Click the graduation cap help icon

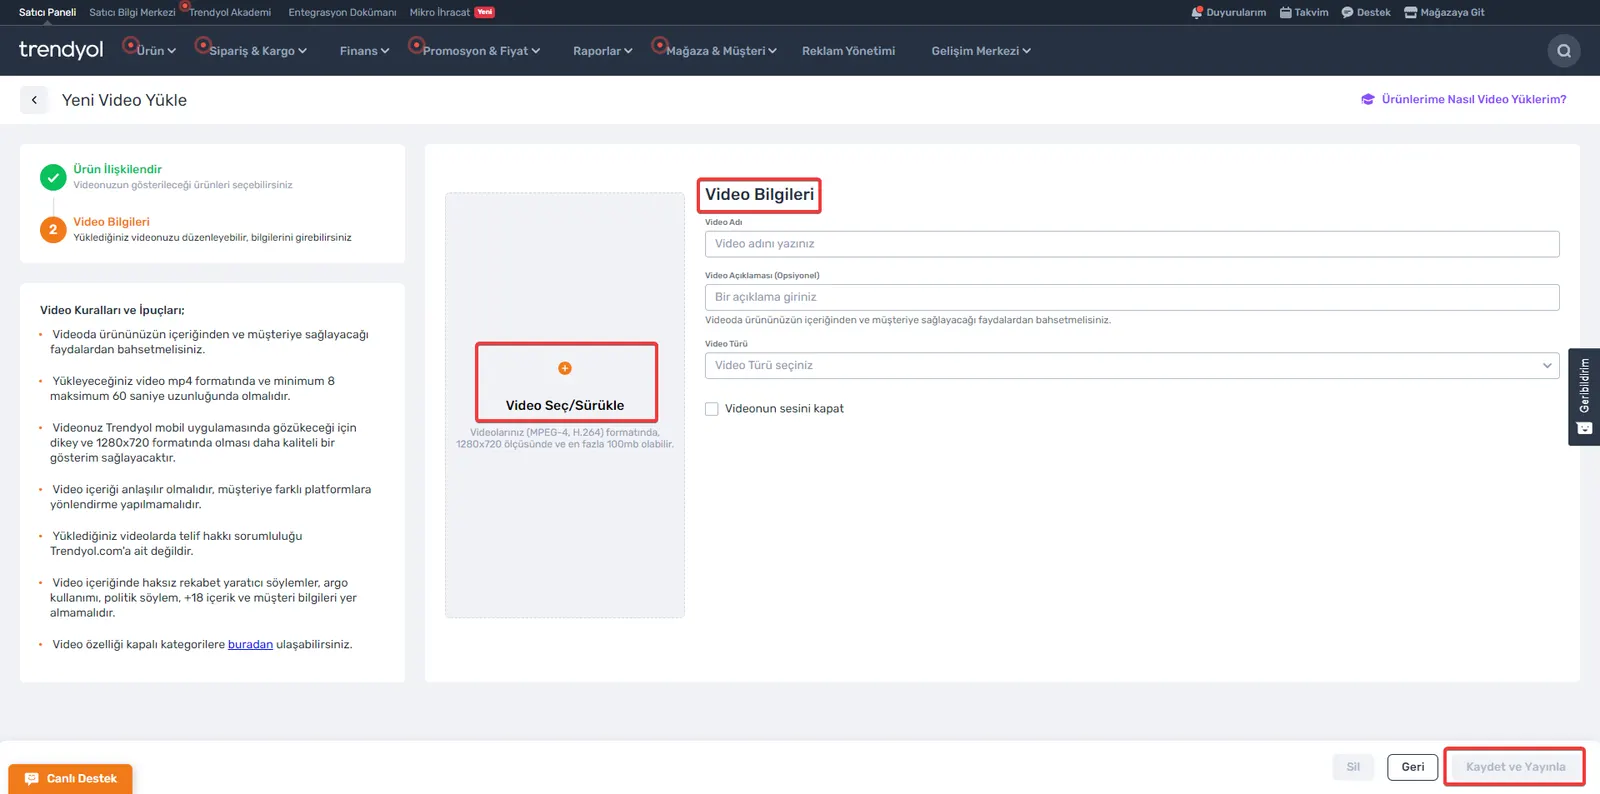pos(1368,99)
